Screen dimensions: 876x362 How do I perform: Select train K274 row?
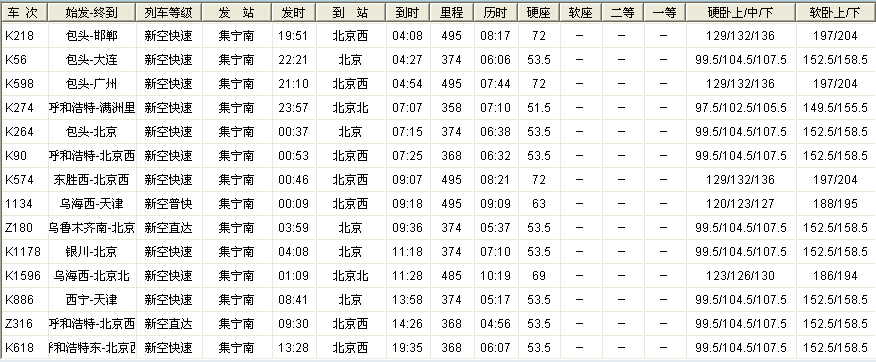click(x=438, y=108)
